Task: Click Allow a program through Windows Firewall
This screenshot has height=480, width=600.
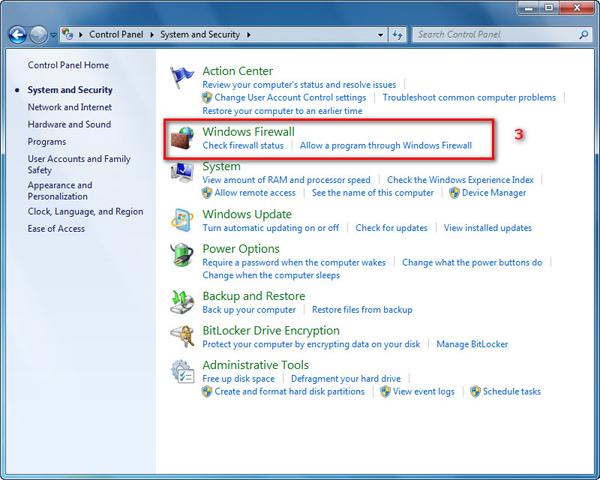Action: pos(386,145)
